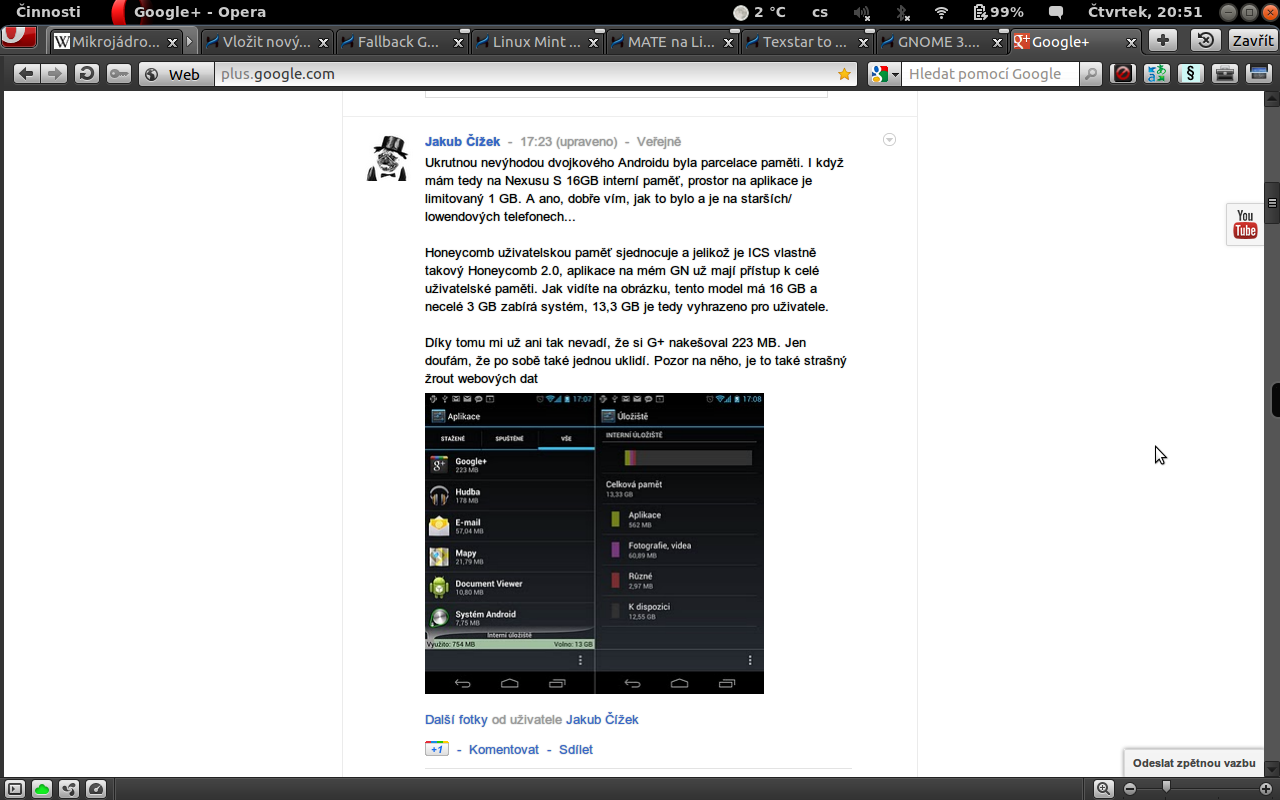The width and height of the screenshot is (1280, 800).
Task: Click the Komentovat link
Action: (504, 750)
